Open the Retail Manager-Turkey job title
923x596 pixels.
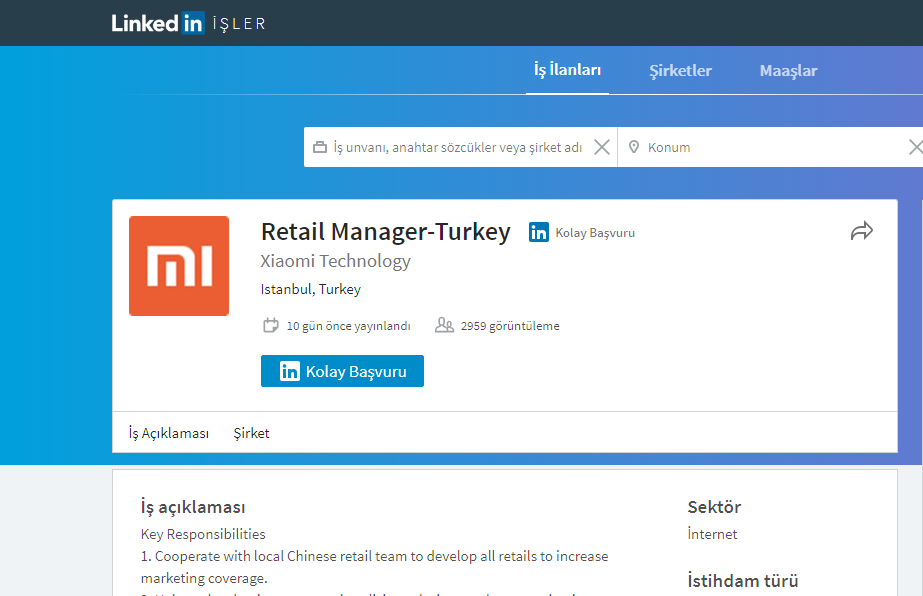tap(385, 232)
